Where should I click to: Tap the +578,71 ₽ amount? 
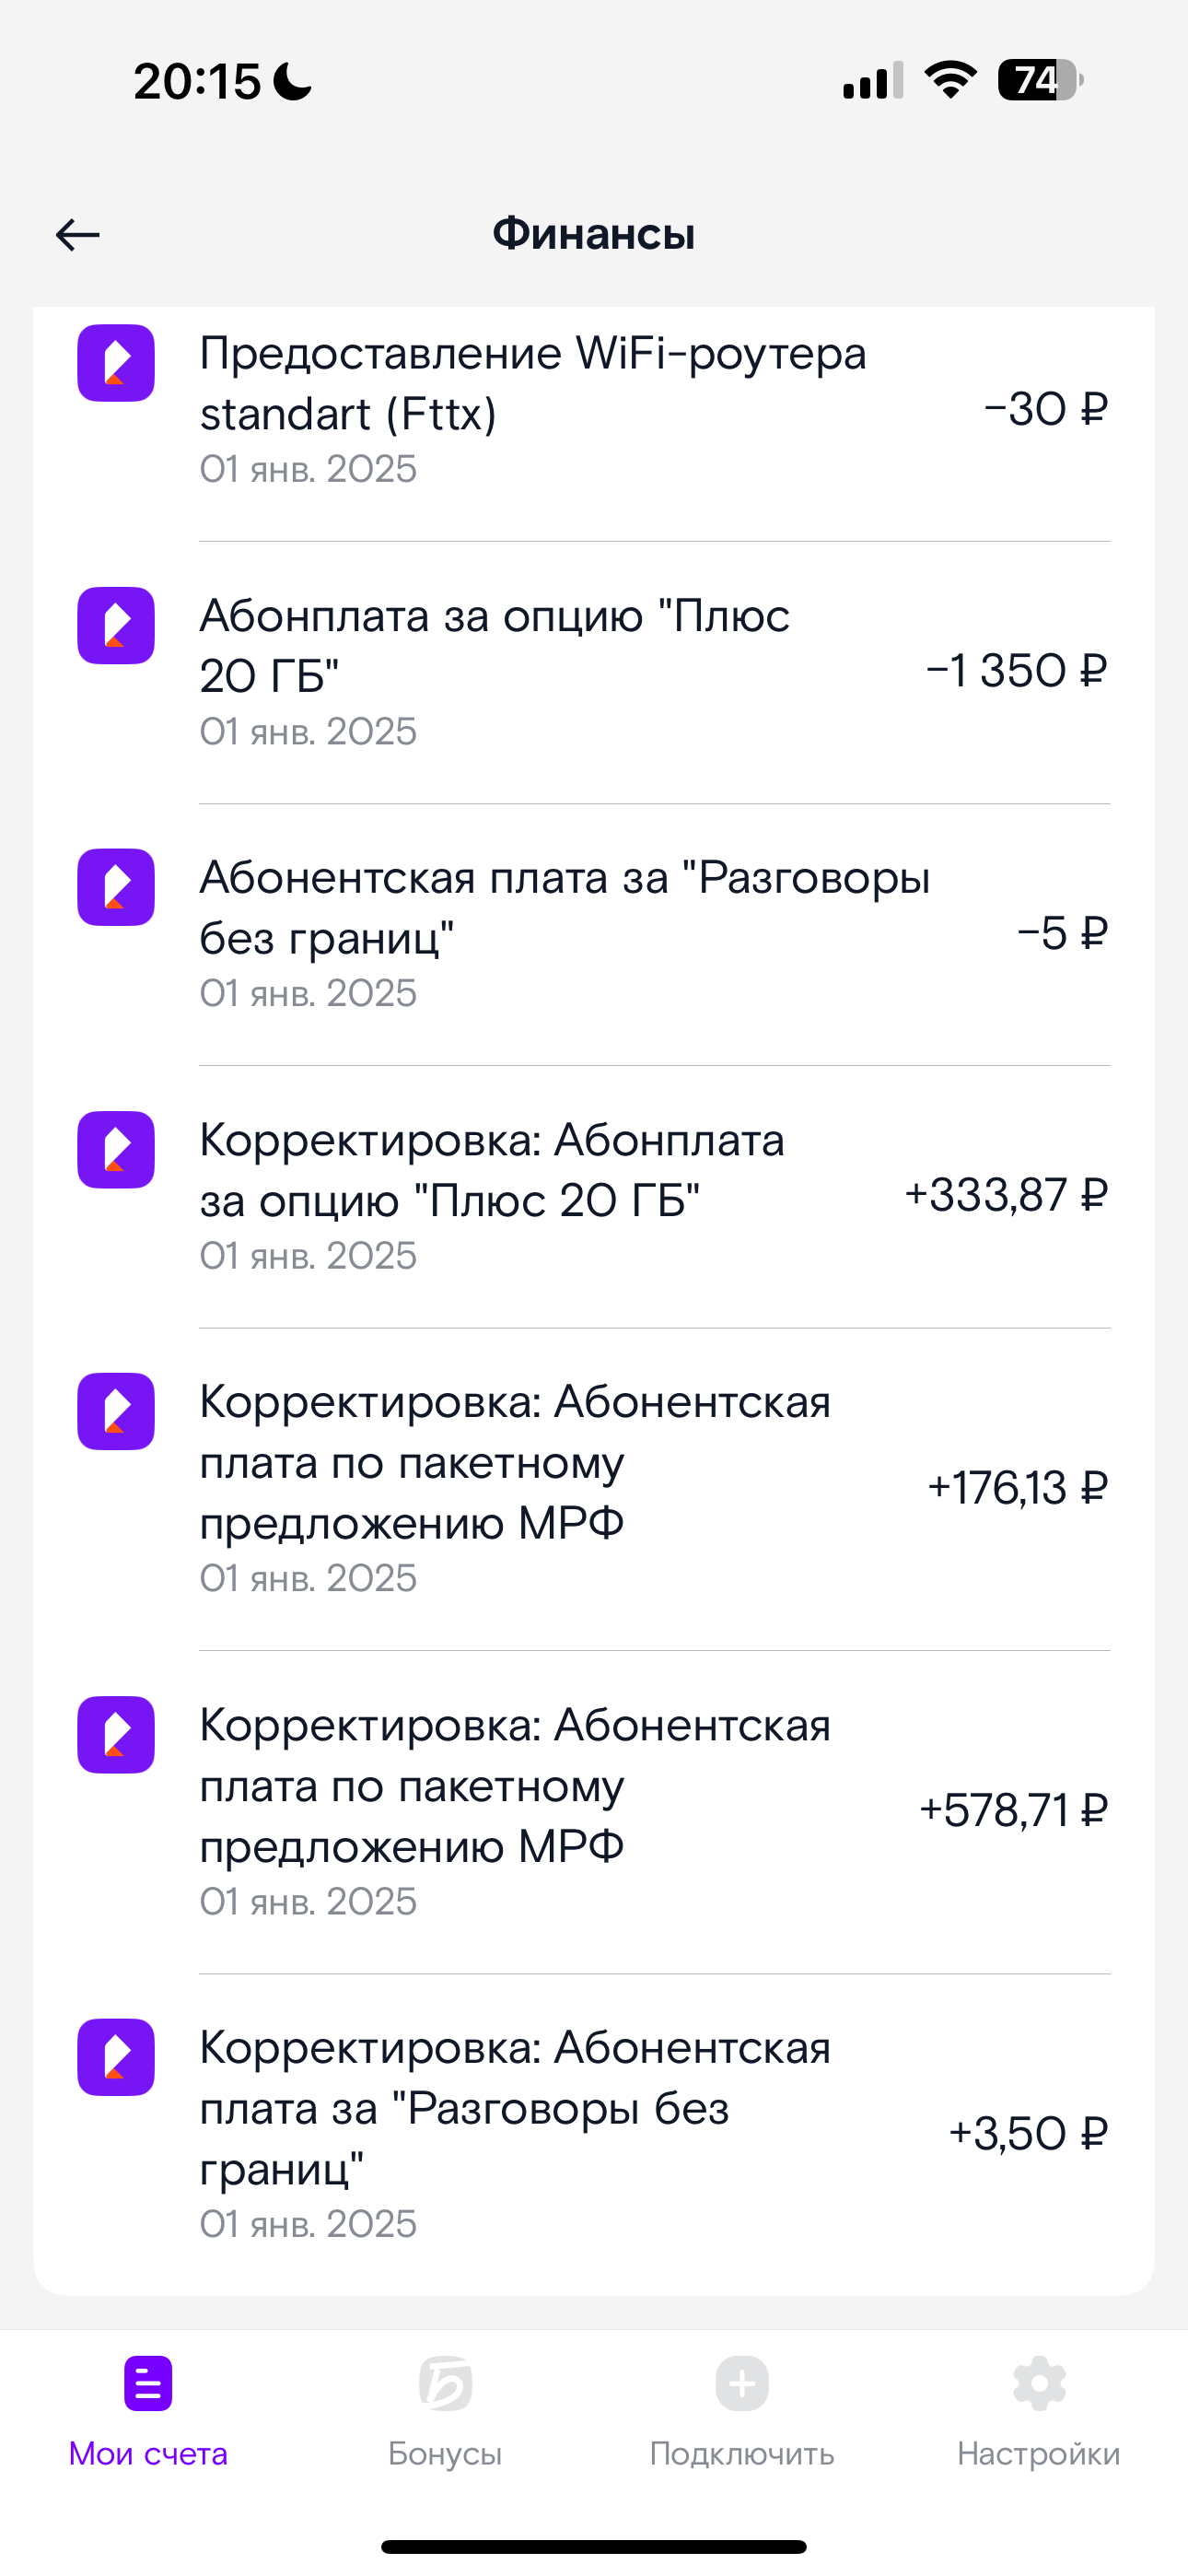[1013, 1811]
